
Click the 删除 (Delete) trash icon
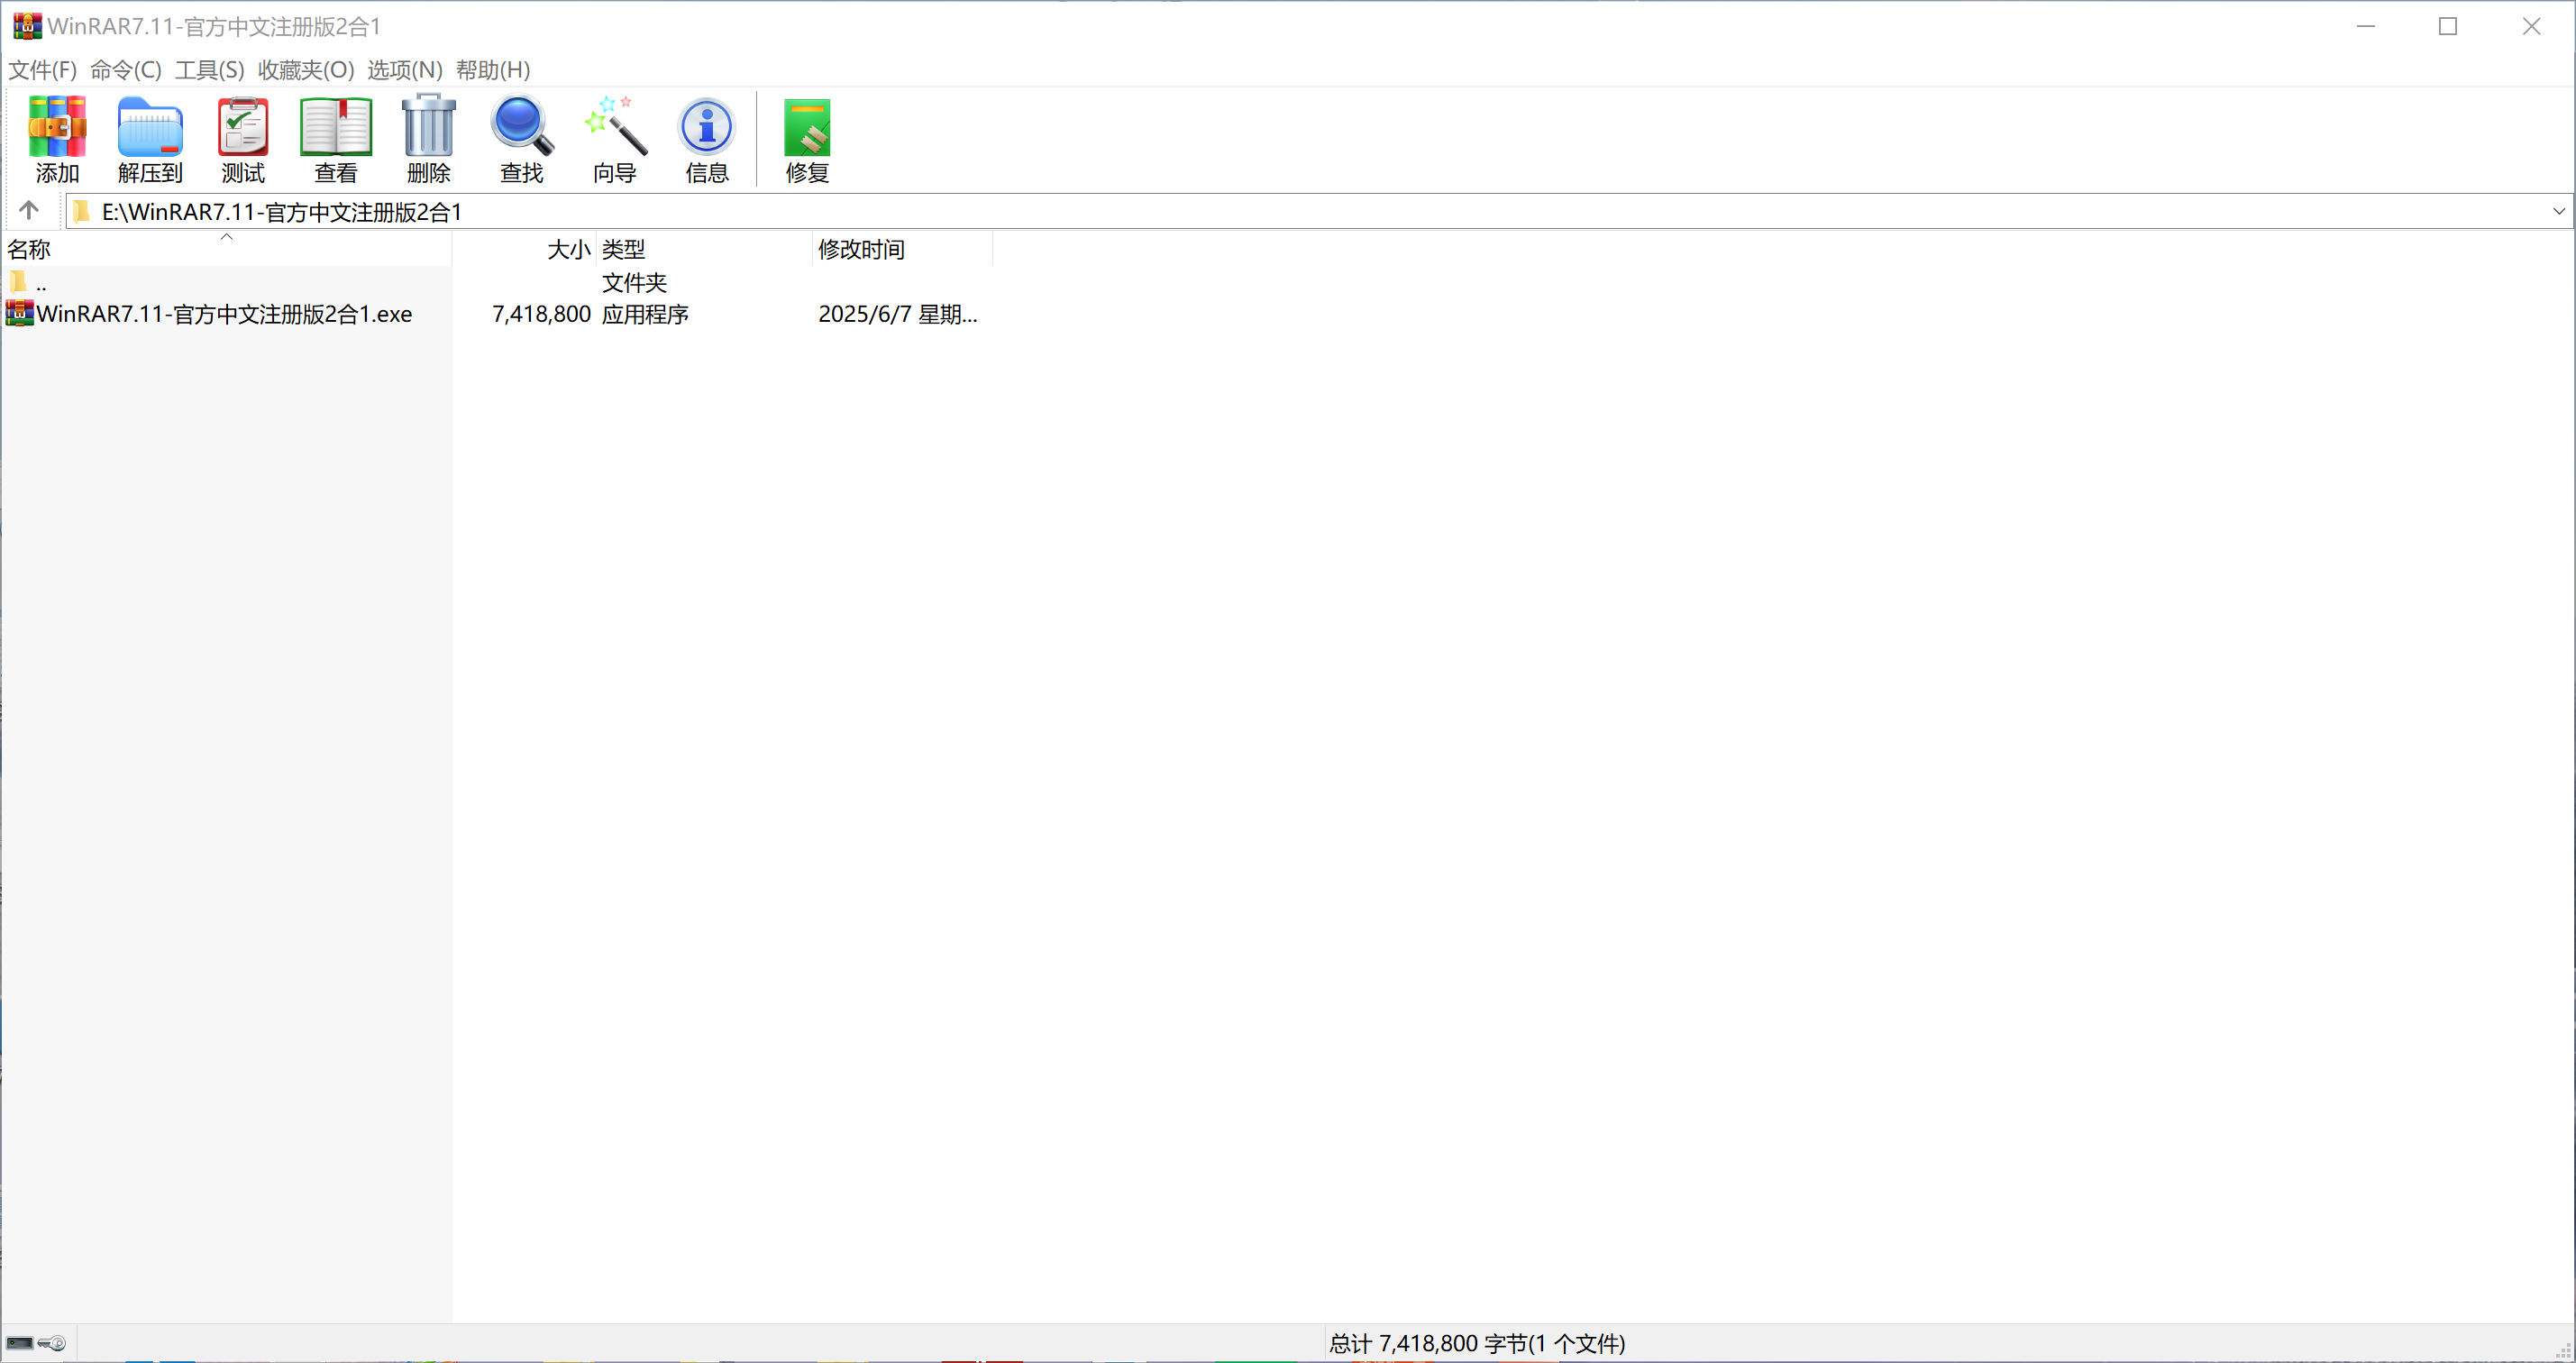coord(429,139)
